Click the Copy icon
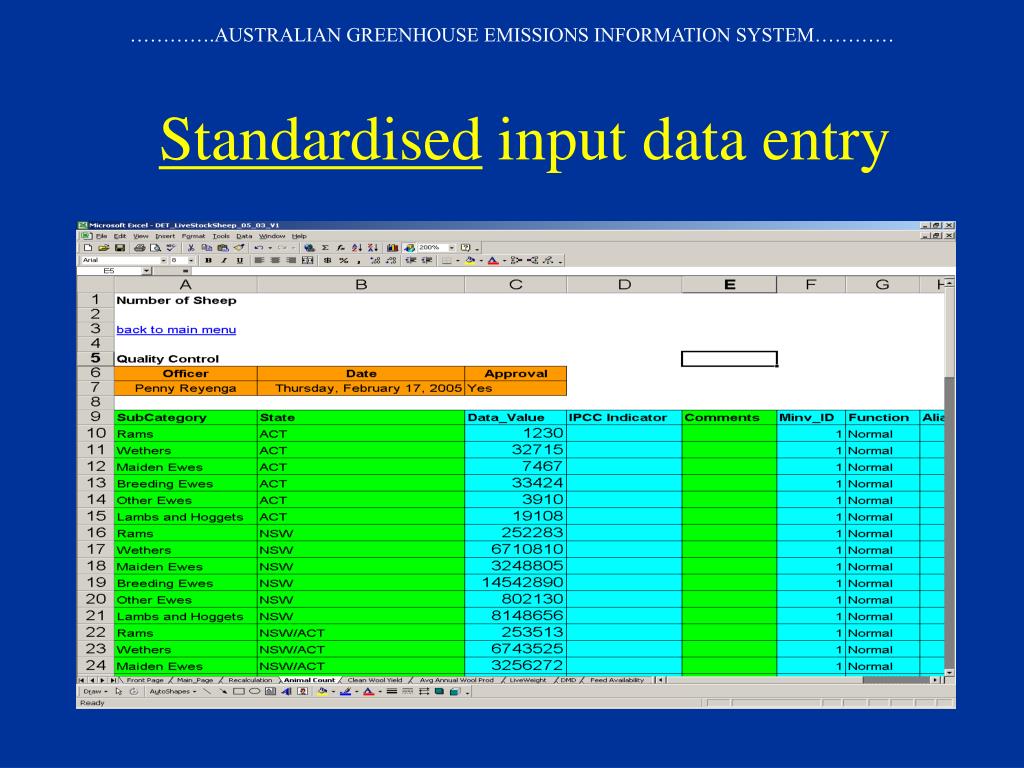The width and height of the screenshot is (1024, 768). pos(206,248)
